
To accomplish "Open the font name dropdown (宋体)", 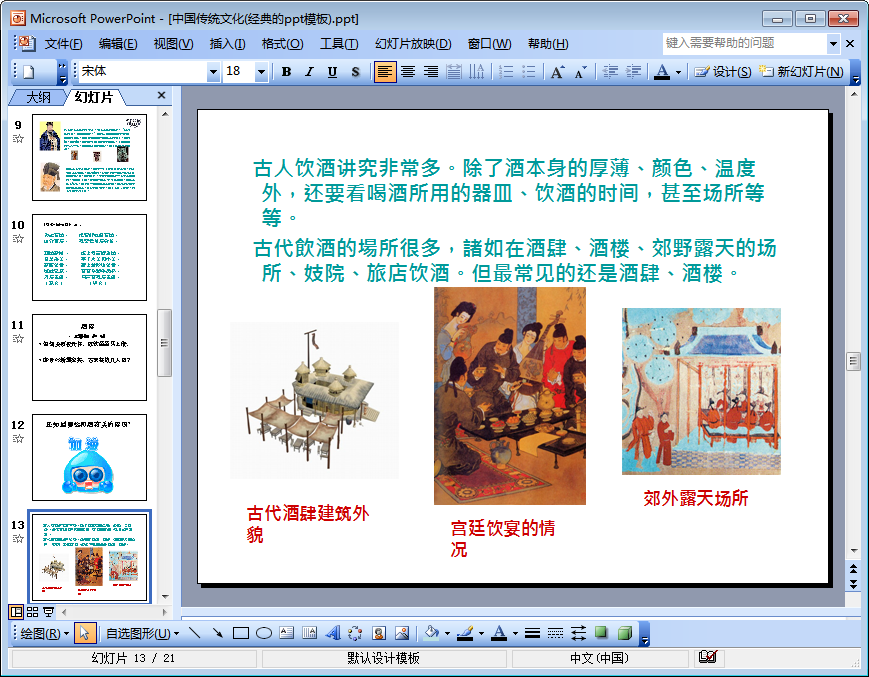I will [x=213, y=71].
